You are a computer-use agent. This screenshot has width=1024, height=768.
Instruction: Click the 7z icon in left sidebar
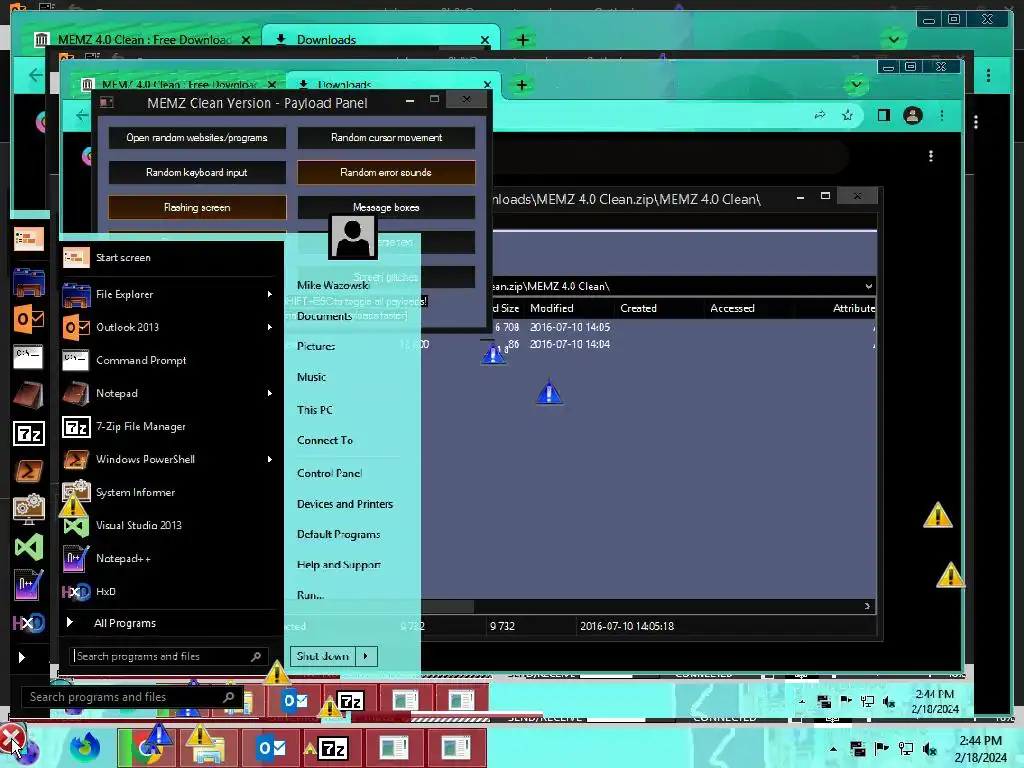(29, 434)
